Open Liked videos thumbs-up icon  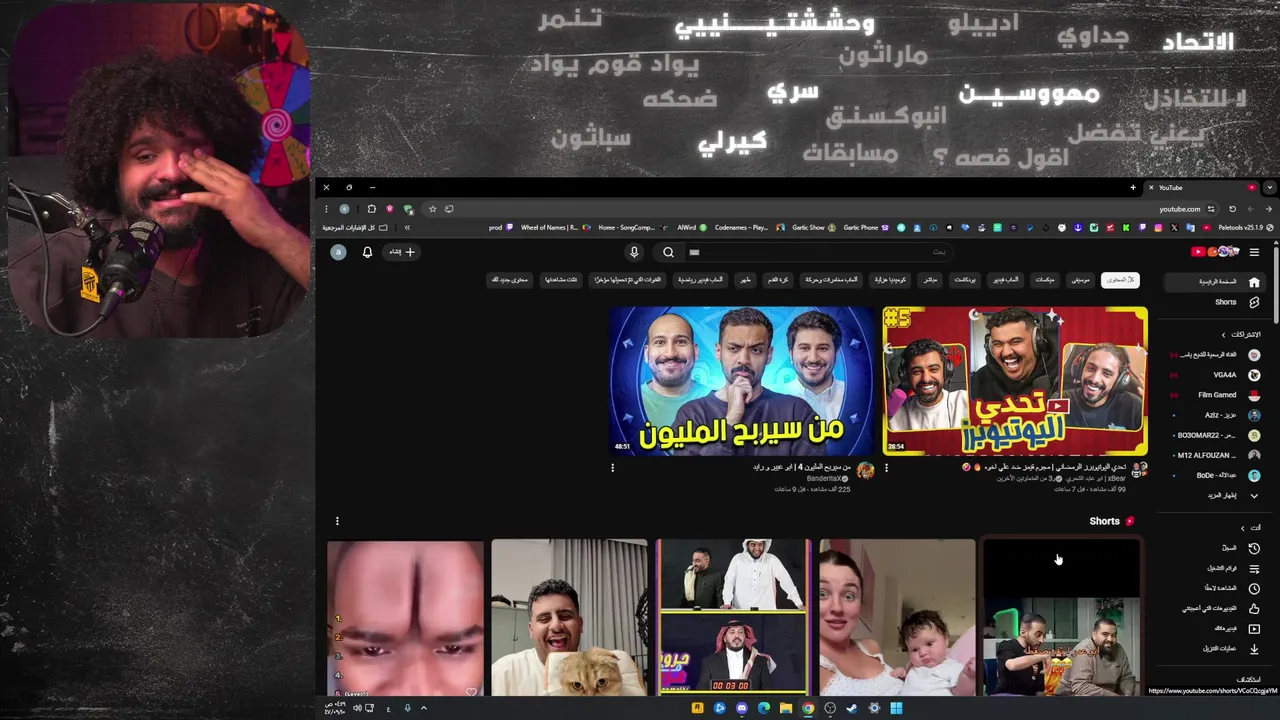(x=1254, y=608)
